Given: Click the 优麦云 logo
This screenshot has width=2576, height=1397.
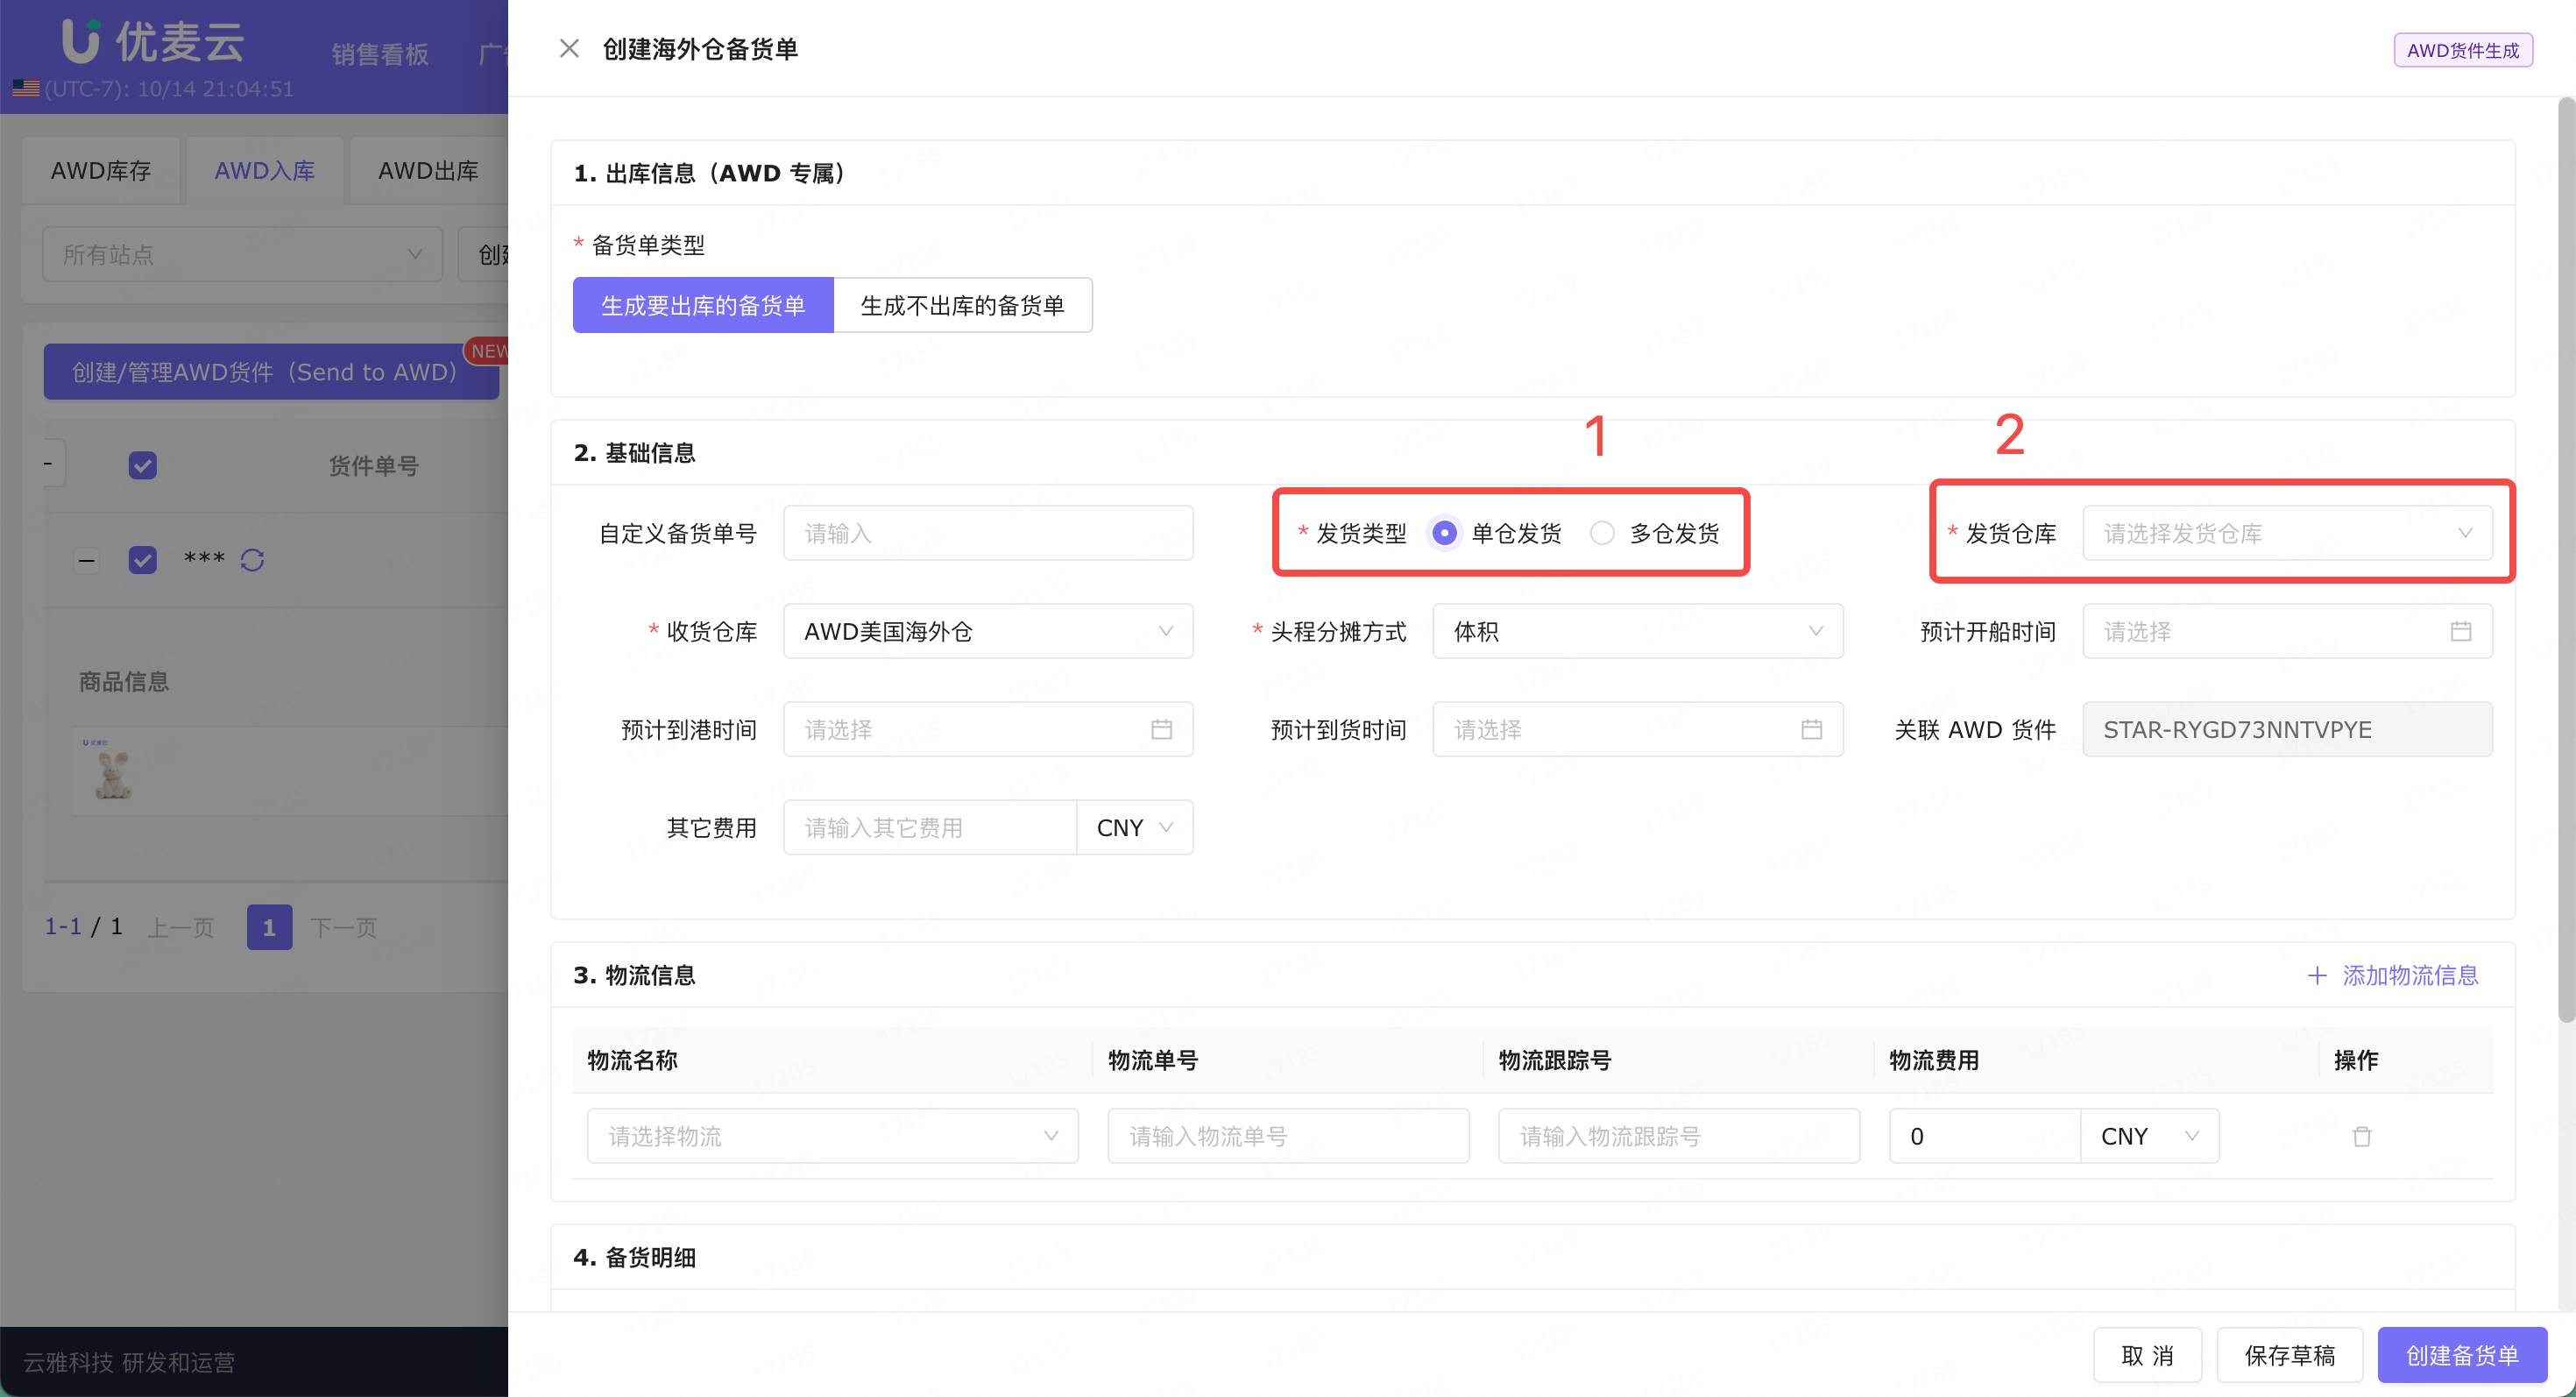Looking at the screenshot, I should (153, 41).
